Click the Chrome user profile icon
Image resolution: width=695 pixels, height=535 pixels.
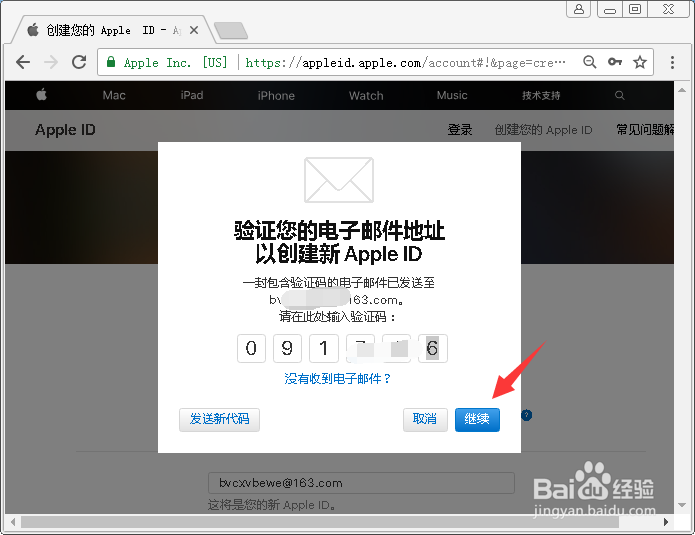pos(578,9)
